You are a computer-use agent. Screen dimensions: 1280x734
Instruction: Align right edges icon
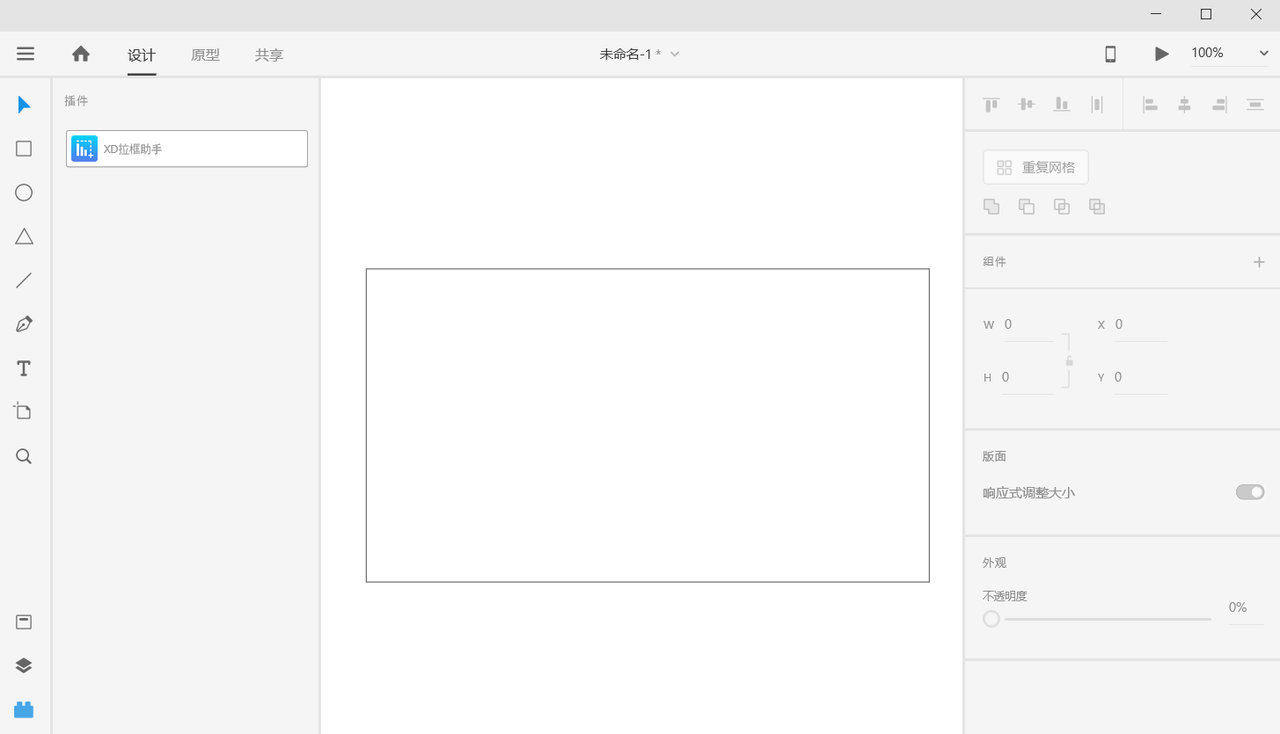[1220, 104]
